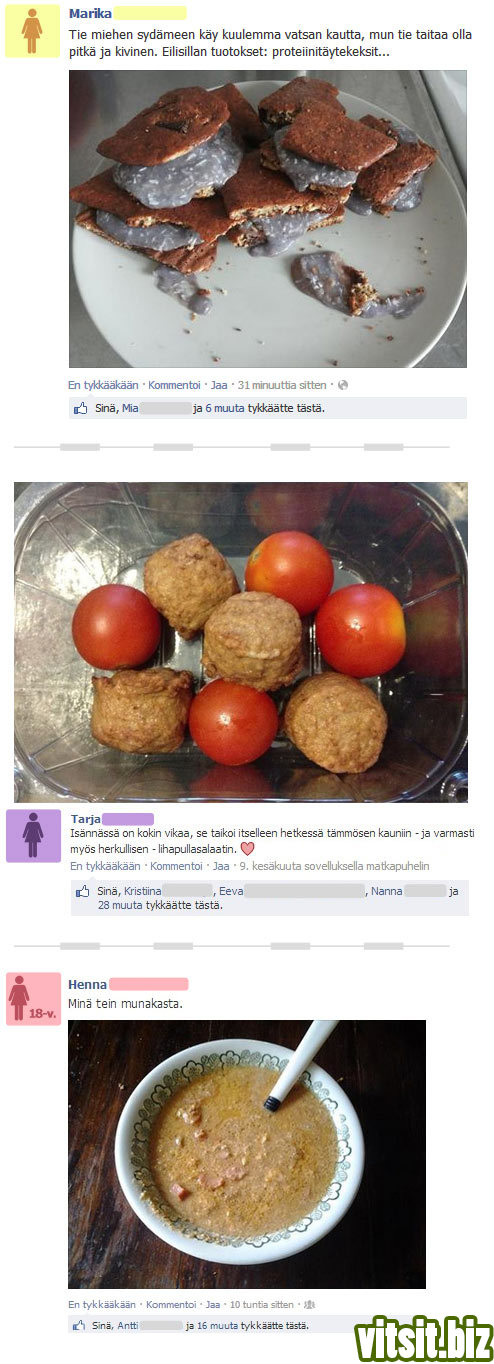The height and width of the screenshot is (1364, 494).
Task: Click the vitsit.biz watermark logo
Action: tap(424, 1337)
